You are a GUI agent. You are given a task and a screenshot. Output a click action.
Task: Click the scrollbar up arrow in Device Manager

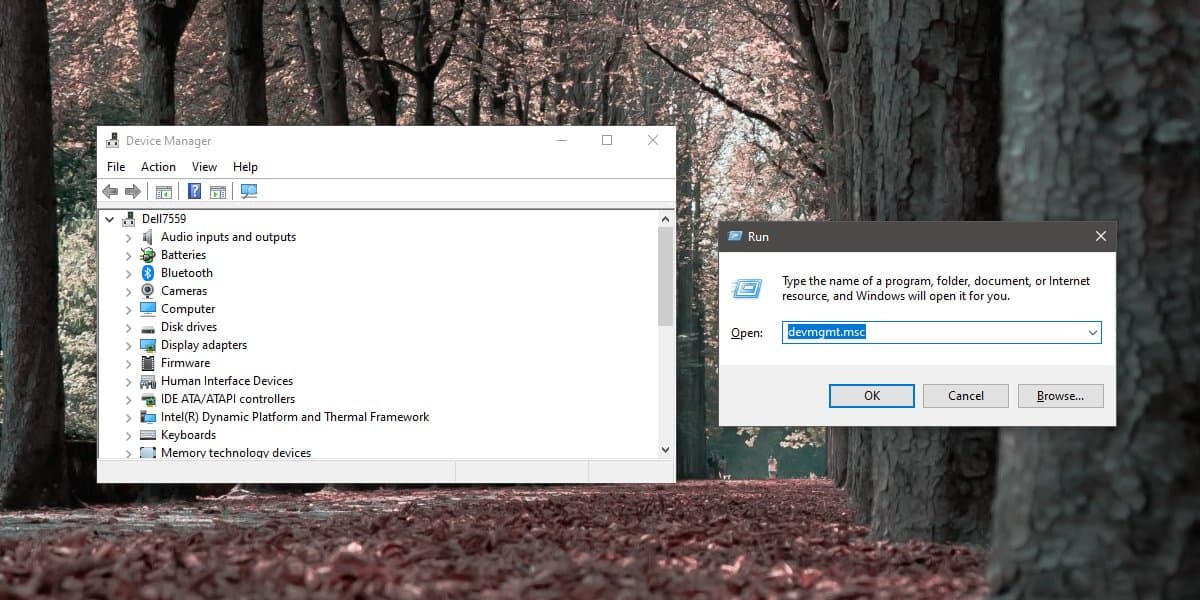pos(666,218)
